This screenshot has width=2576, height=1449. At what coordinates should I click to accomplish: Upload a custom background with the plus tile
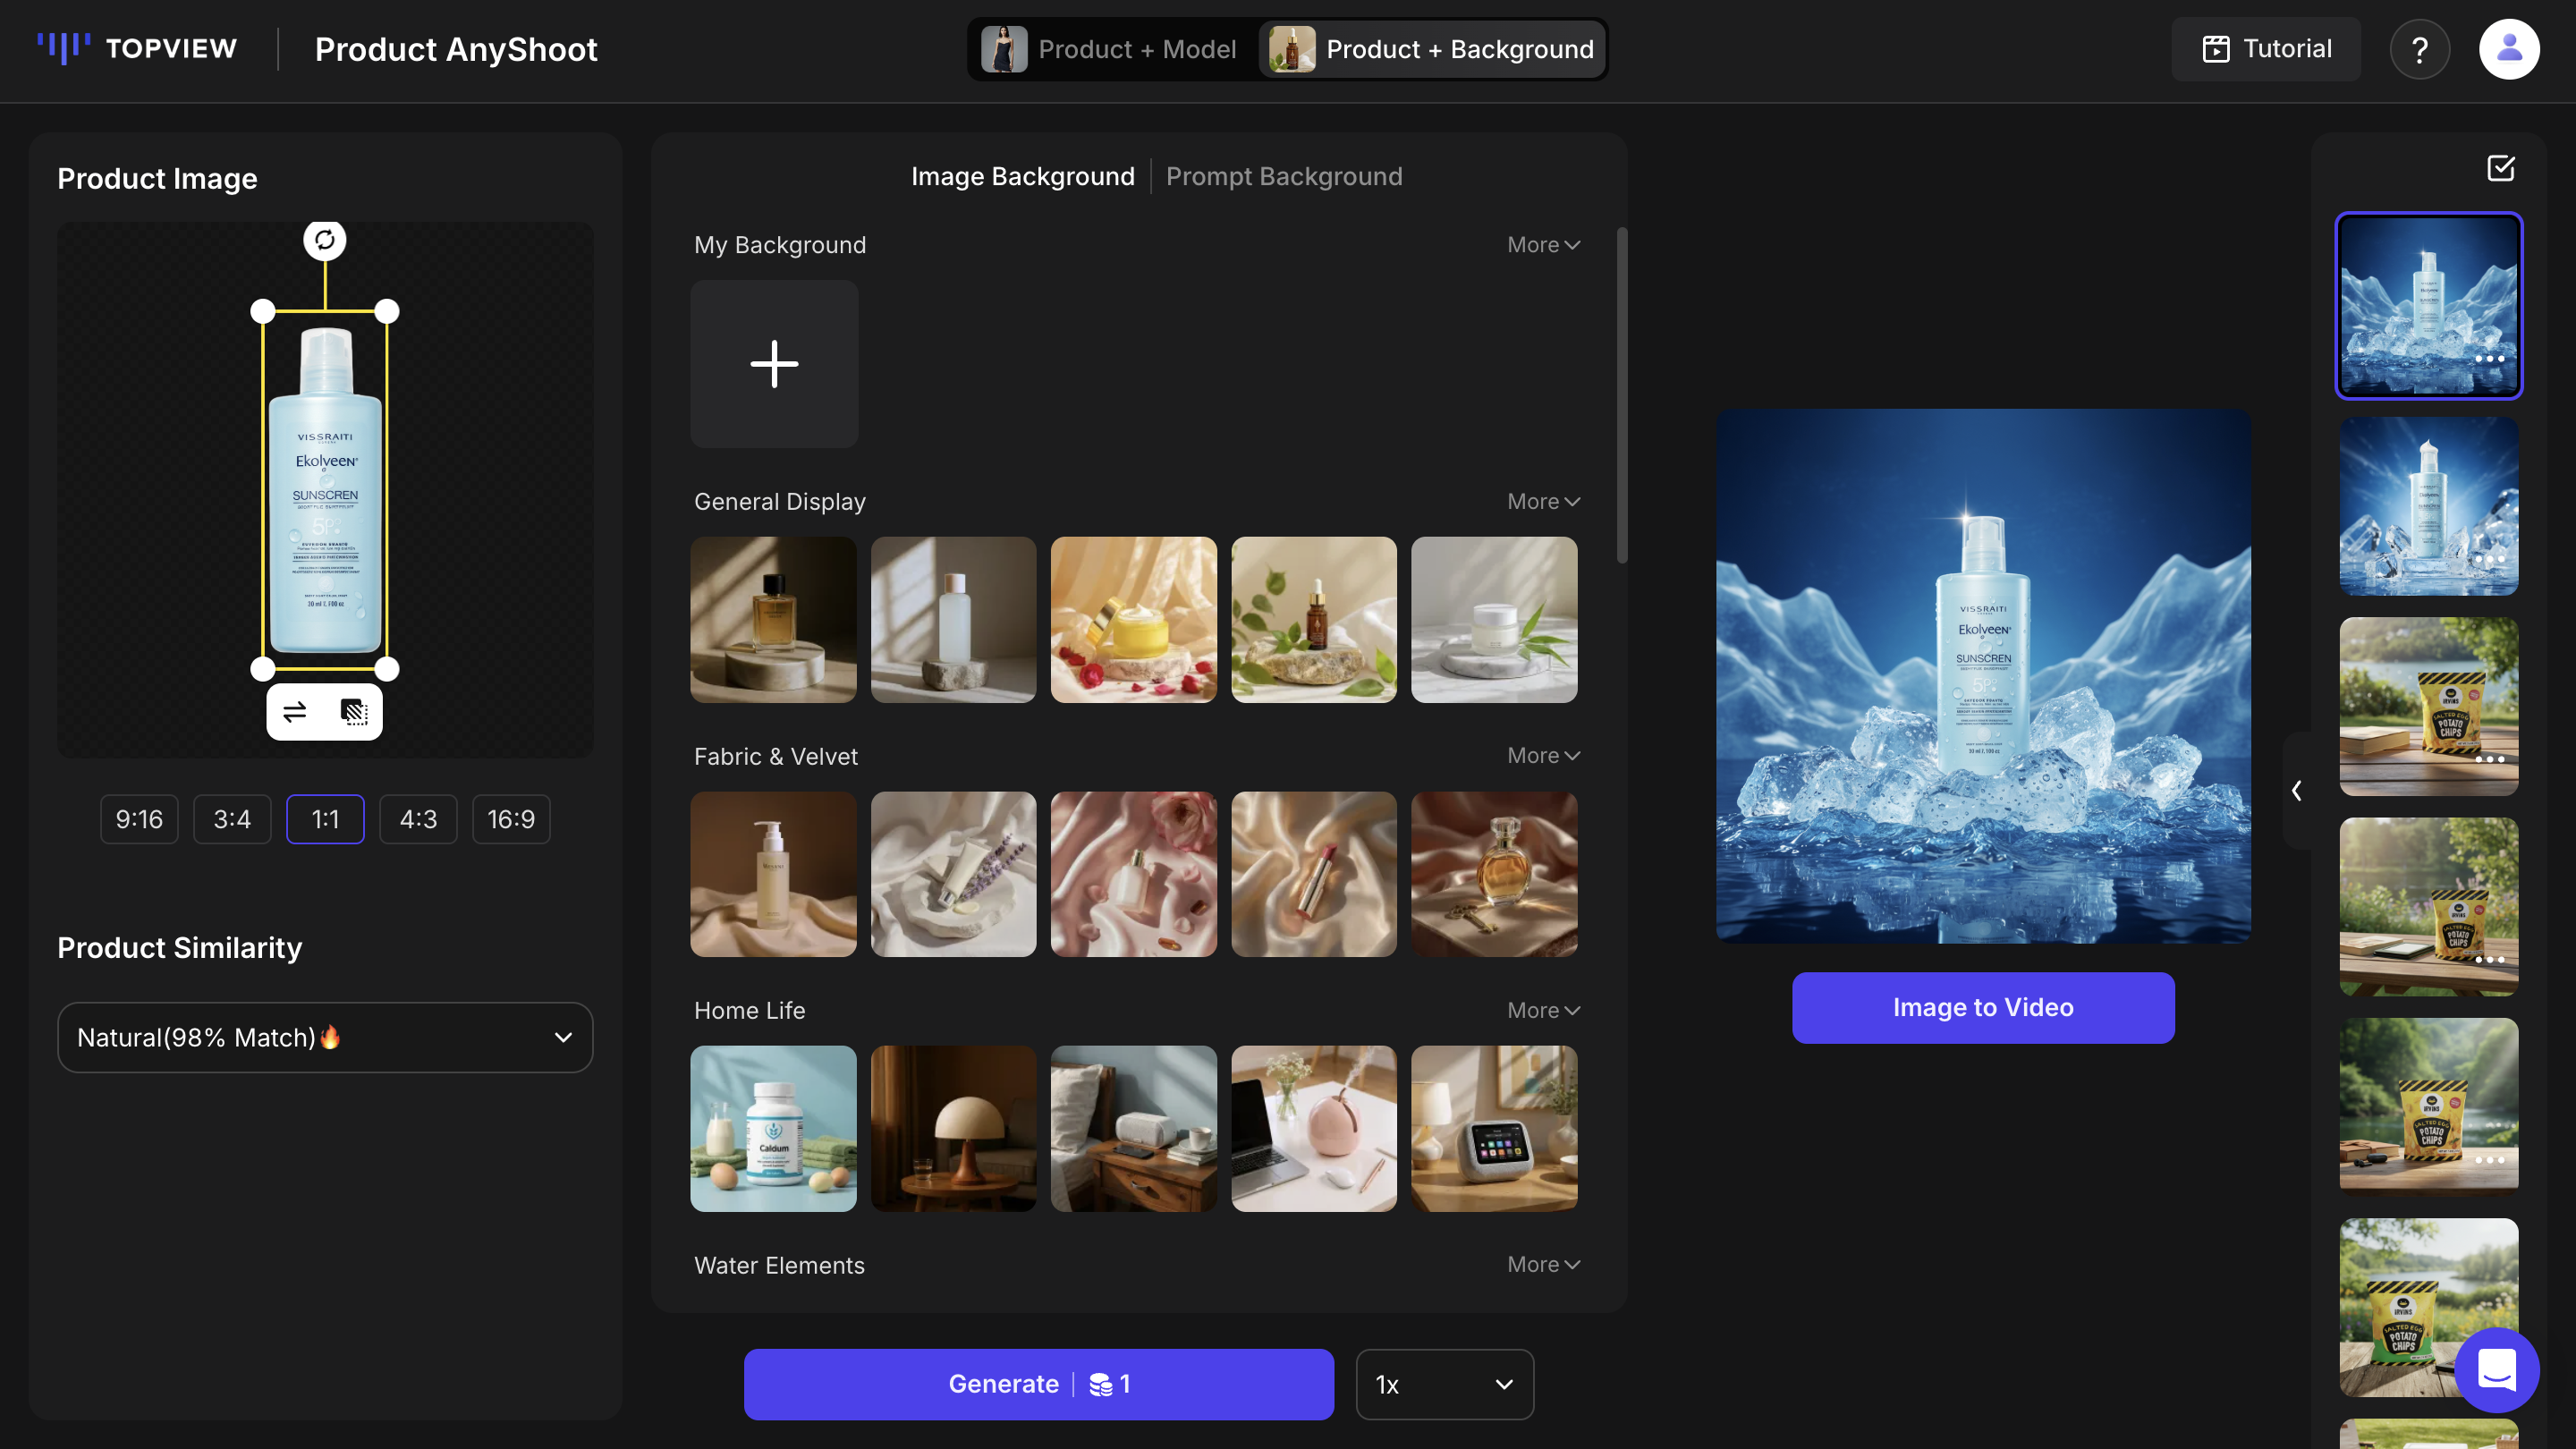[x=774, y=364]
